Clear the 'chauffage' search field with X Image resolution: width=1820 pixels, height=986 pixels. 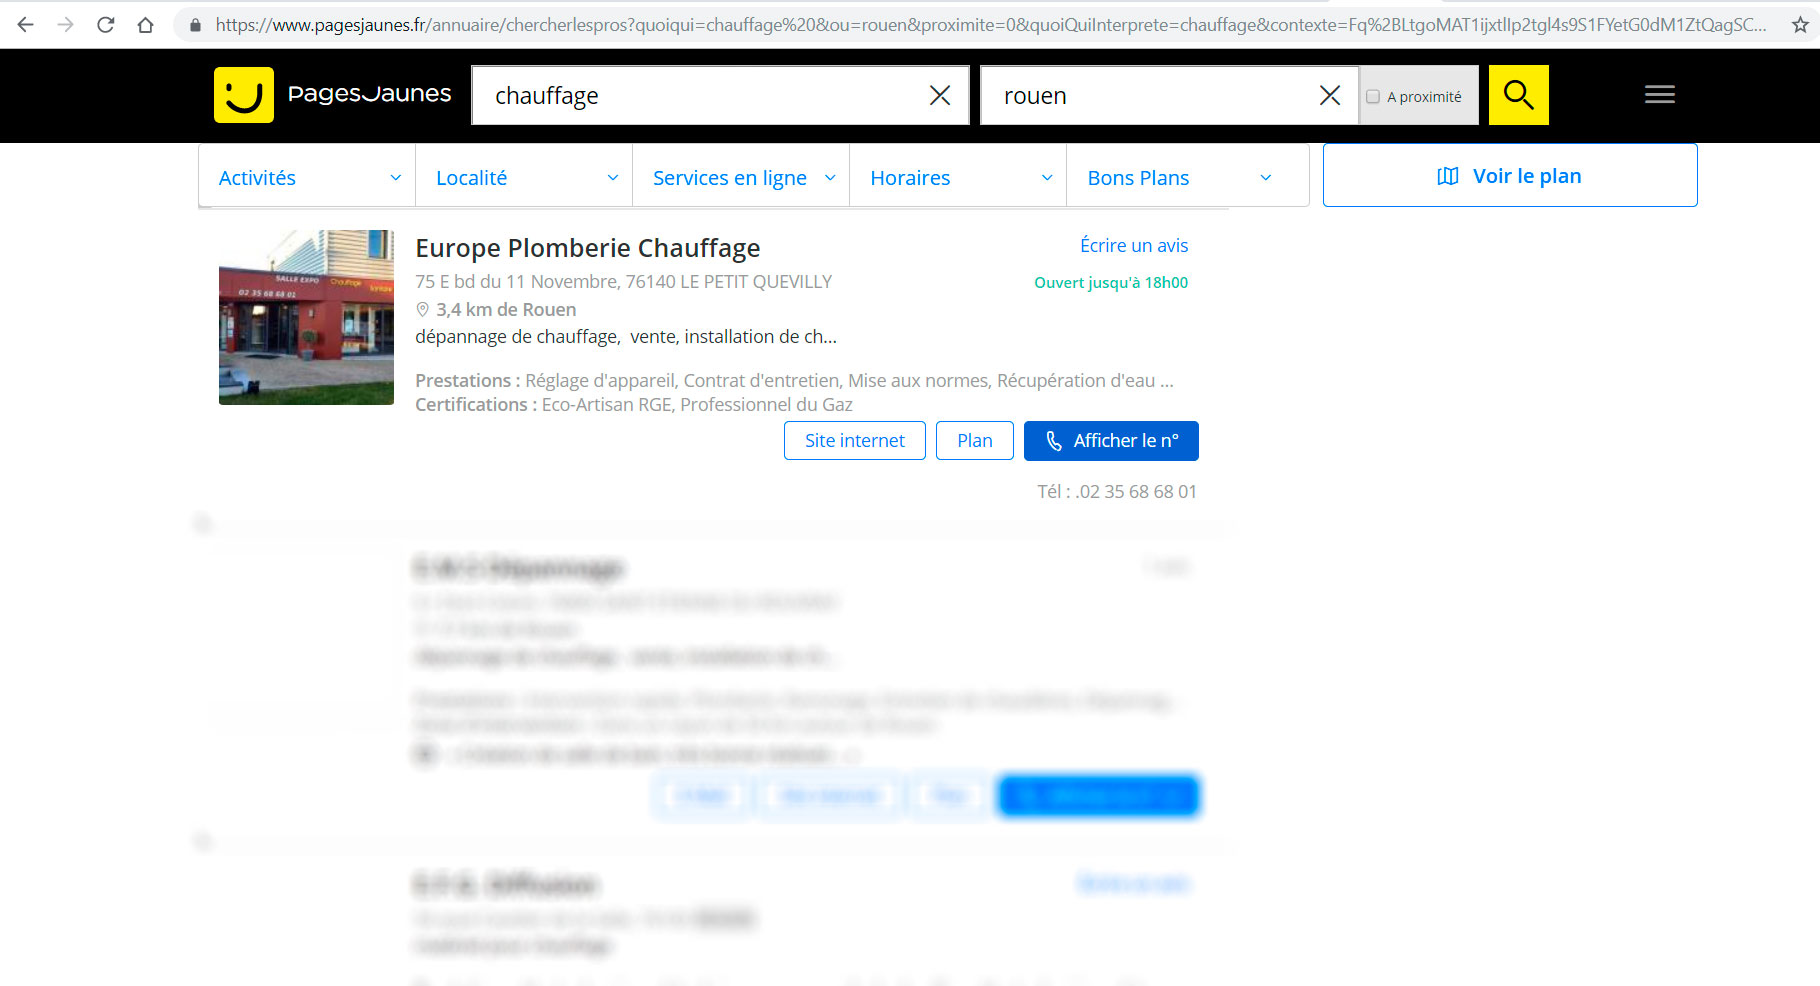(x=940, y=95)
